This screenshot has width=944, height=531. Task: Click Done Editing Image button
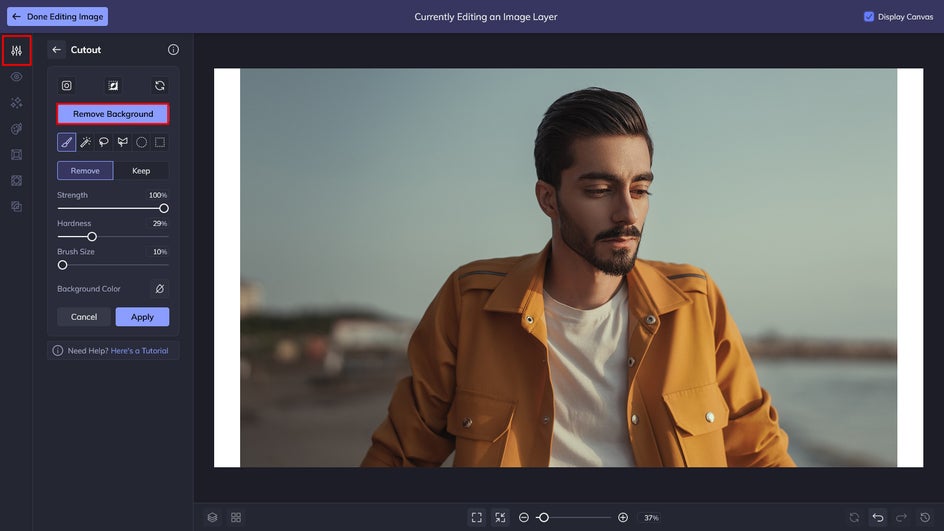(58, 17)
